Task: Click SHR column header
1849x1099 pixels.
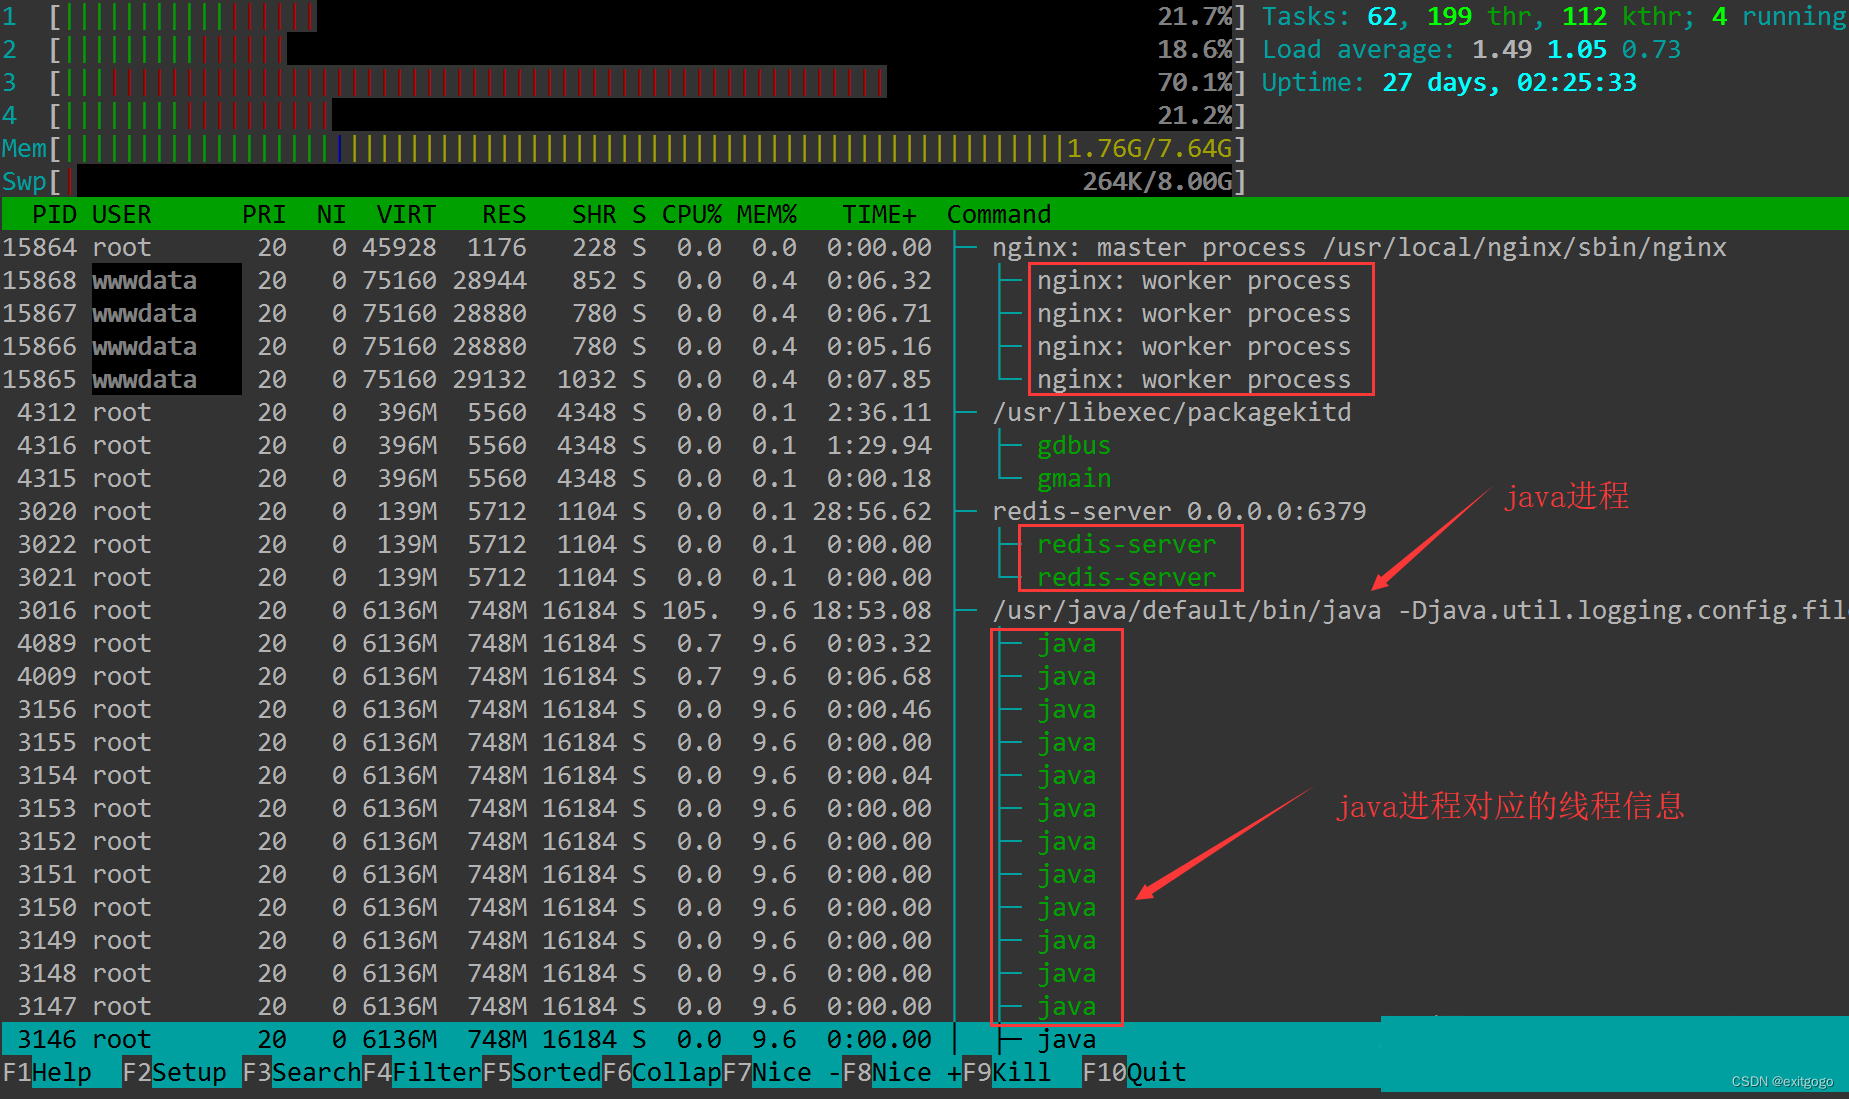Action: pyautogui.click(x=594, y=214)
